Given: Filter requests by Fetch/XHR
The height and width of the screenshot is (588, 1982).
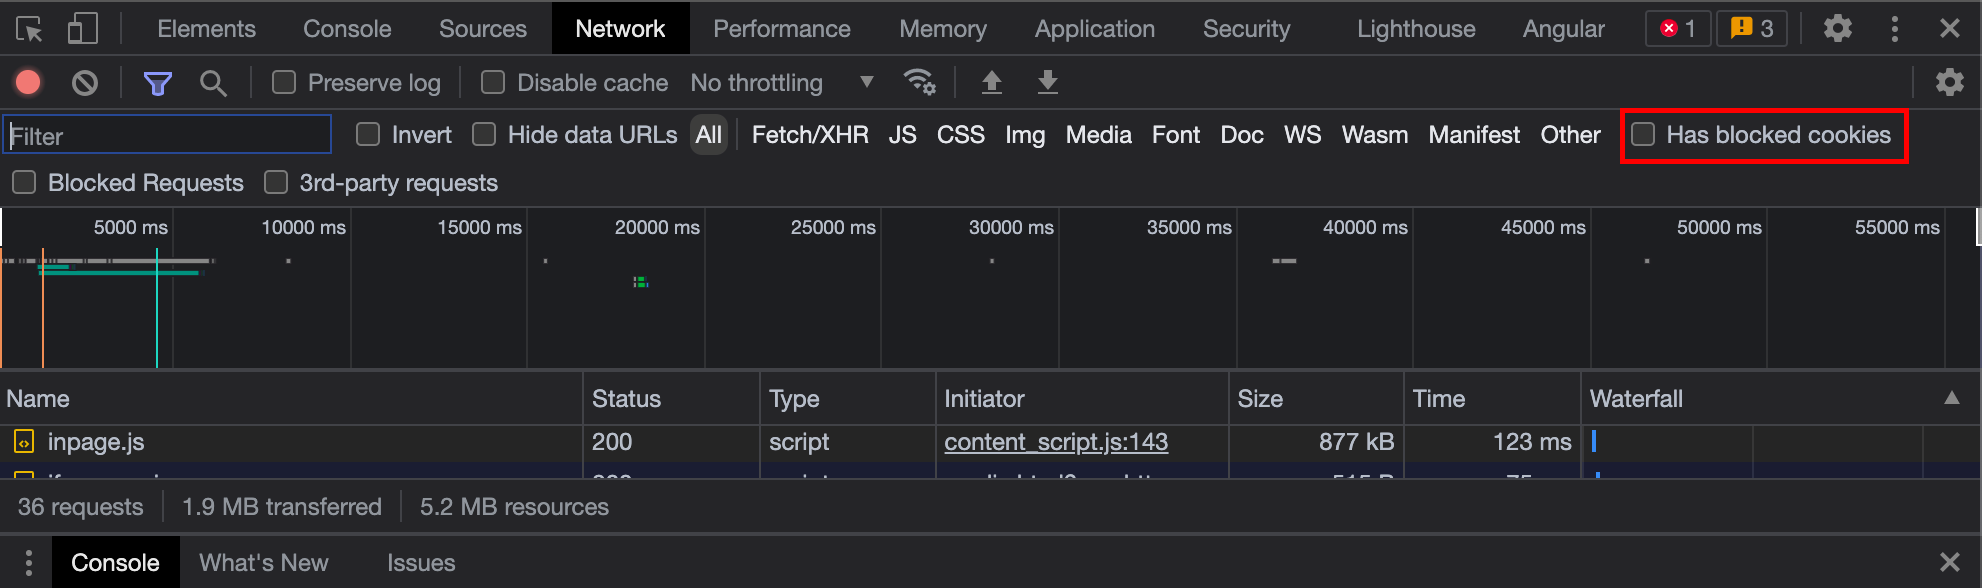Looking at the screenshot, I should pyautogui.click(x=810, y=135).
